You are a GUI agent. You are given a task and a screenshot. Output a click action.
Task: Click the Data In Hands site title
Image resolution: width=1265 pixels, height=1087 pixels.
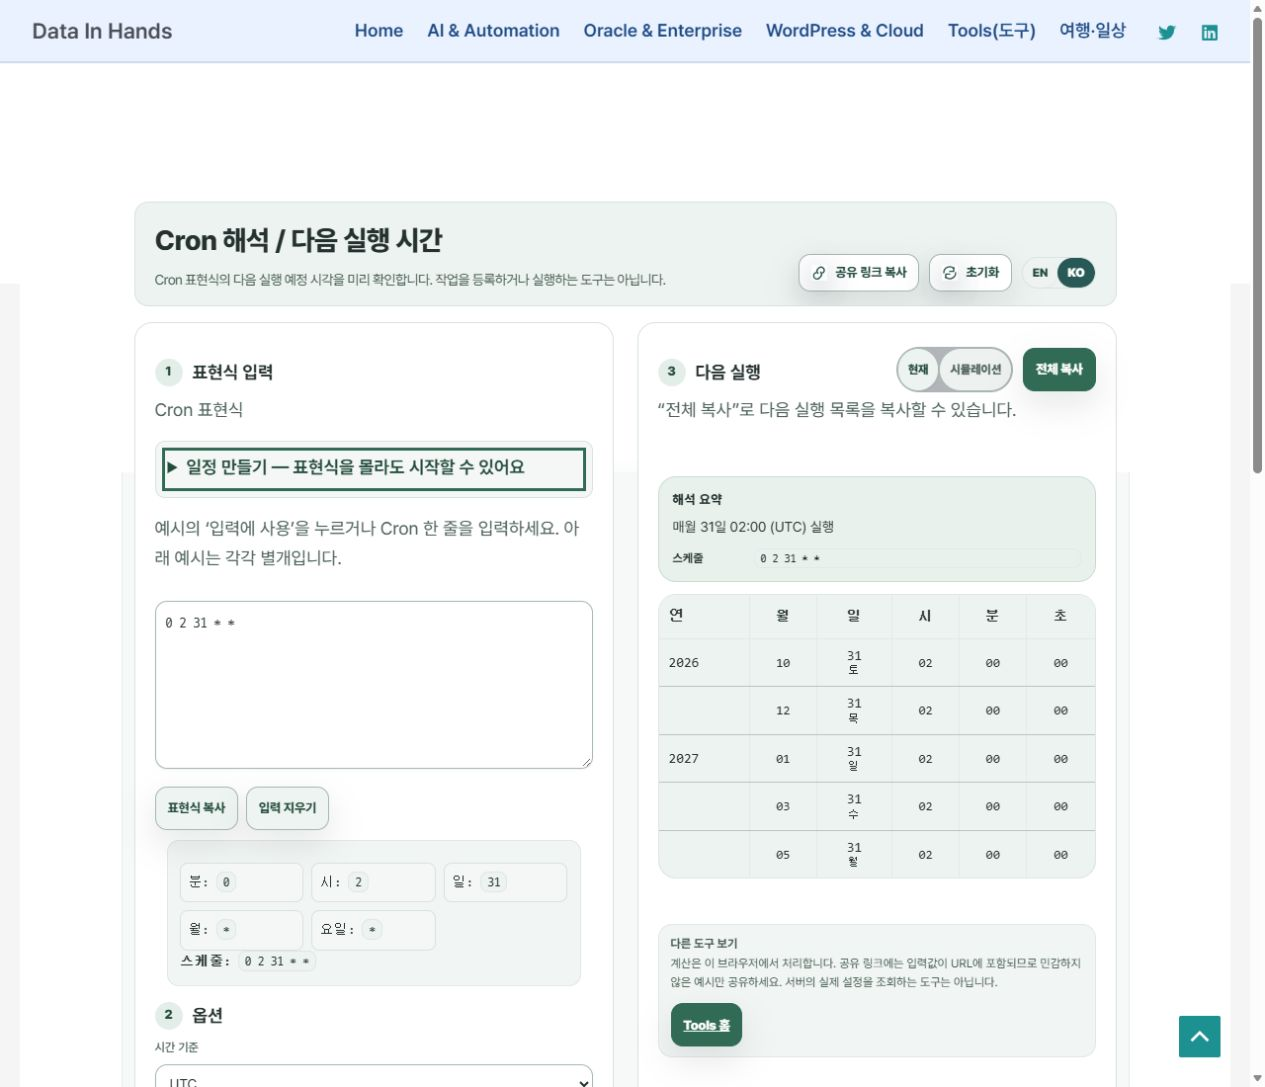pos(102,31)
